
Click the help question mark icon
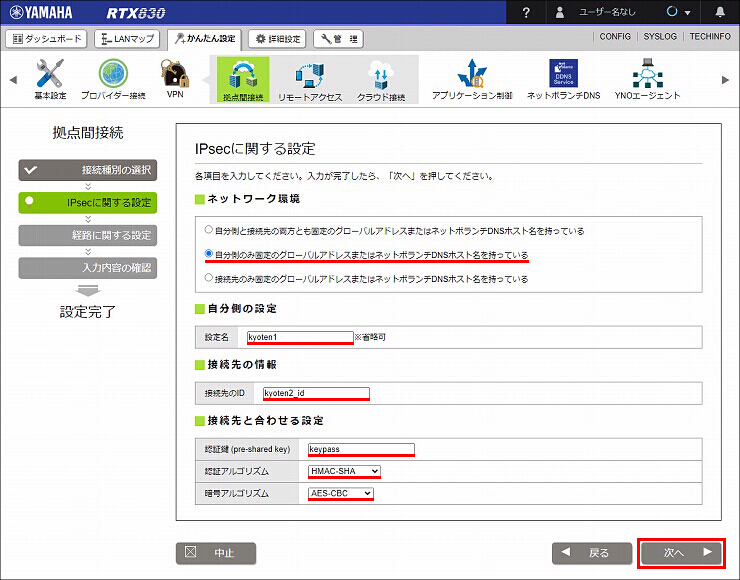[526, 12]
